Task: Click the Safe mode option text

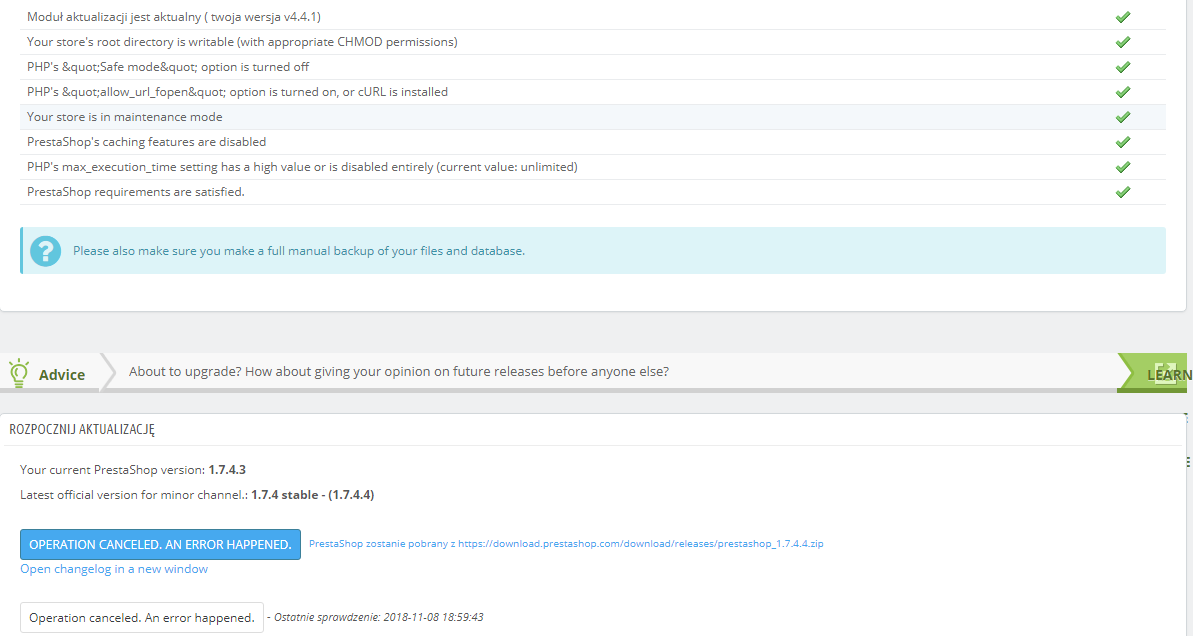Action: click(168, 67)
